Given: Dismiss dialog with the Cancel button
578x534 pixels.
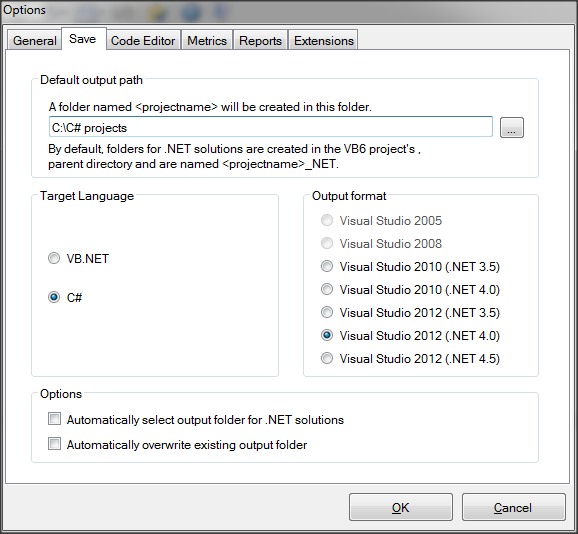Looking at the screenshot, I should 513,507.
